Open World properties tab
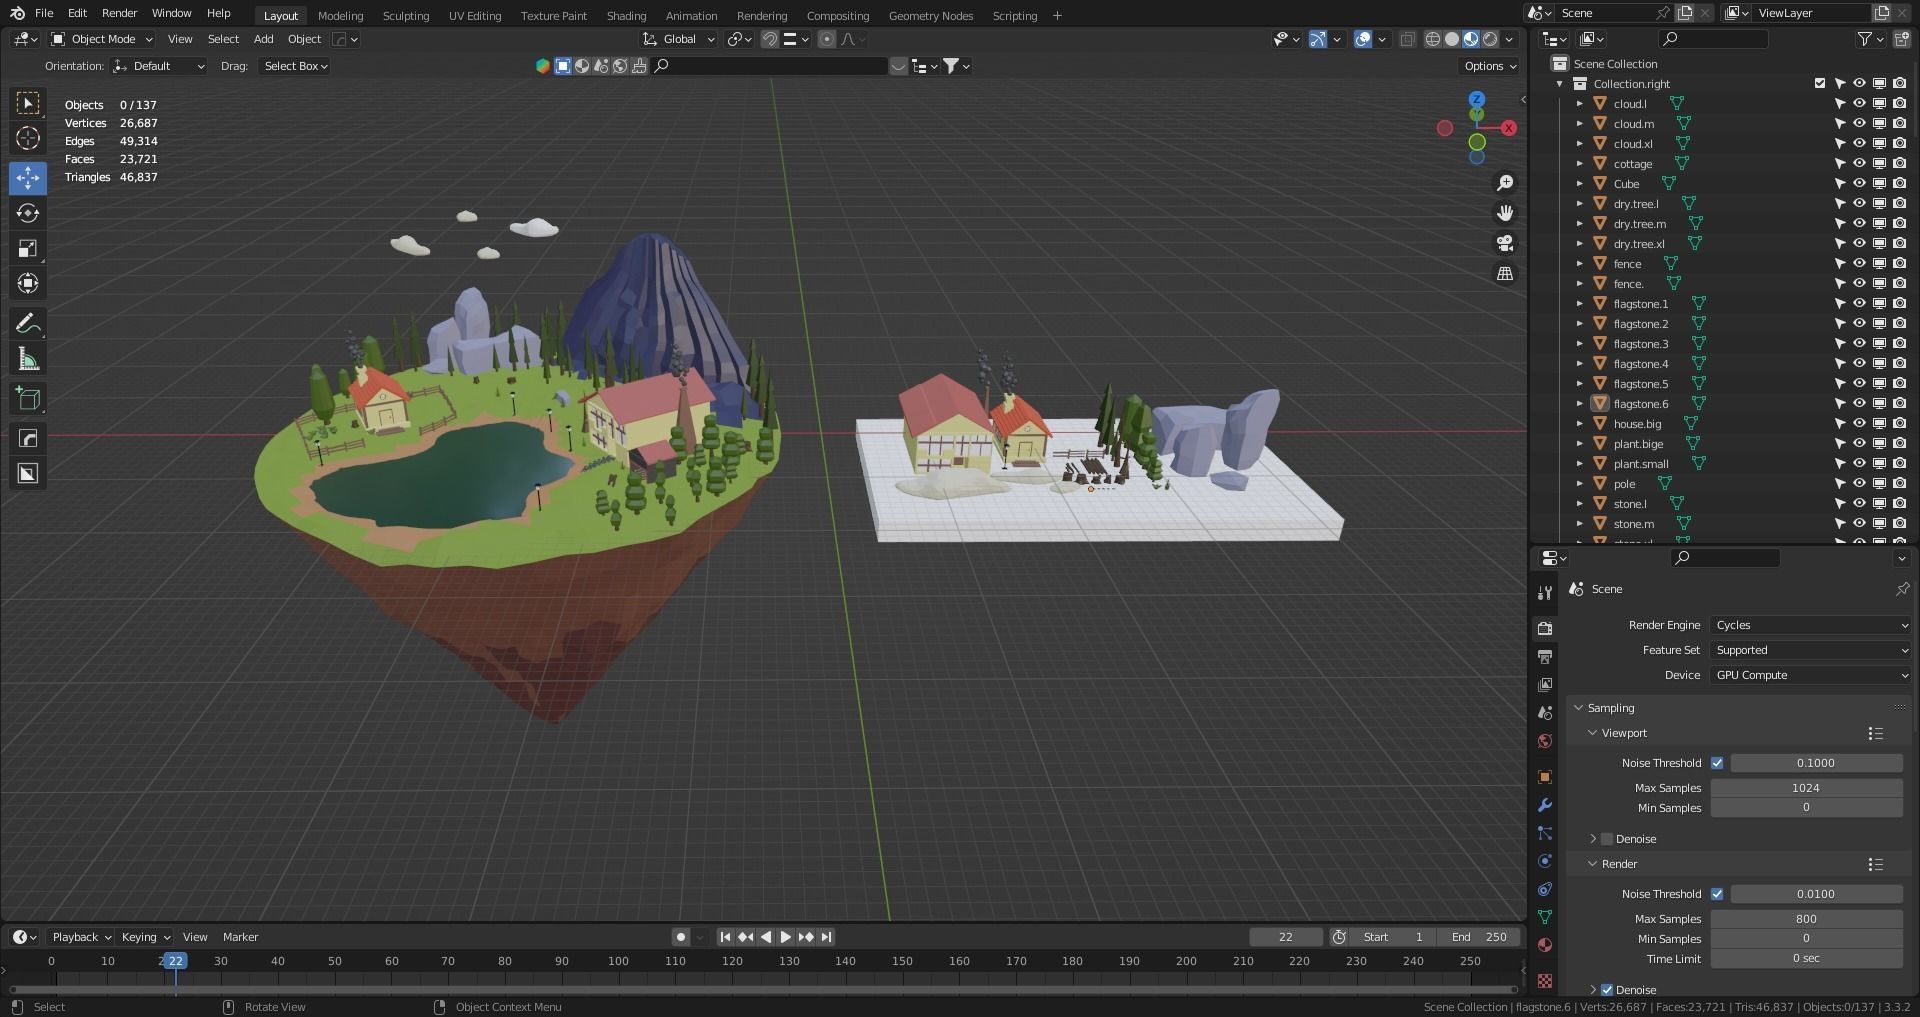The height and width of the screenshot is (1017, 1920). 1545,741
